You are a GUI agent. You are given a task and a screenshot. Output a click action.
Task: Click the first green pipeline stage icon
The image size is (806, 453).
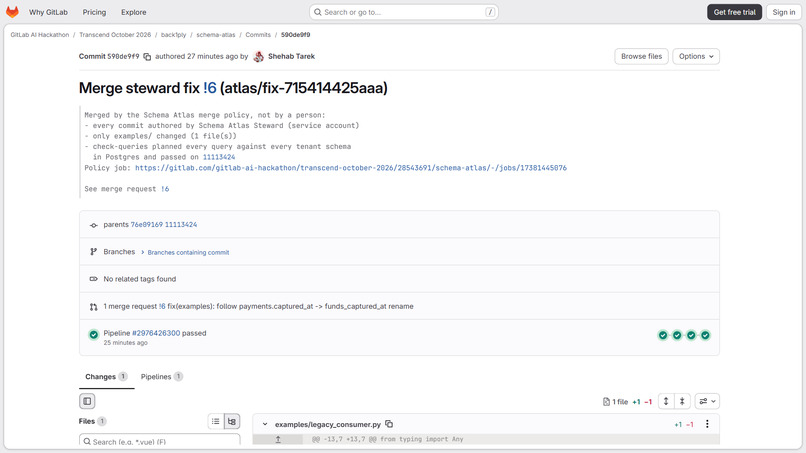[x=663, y=335]
